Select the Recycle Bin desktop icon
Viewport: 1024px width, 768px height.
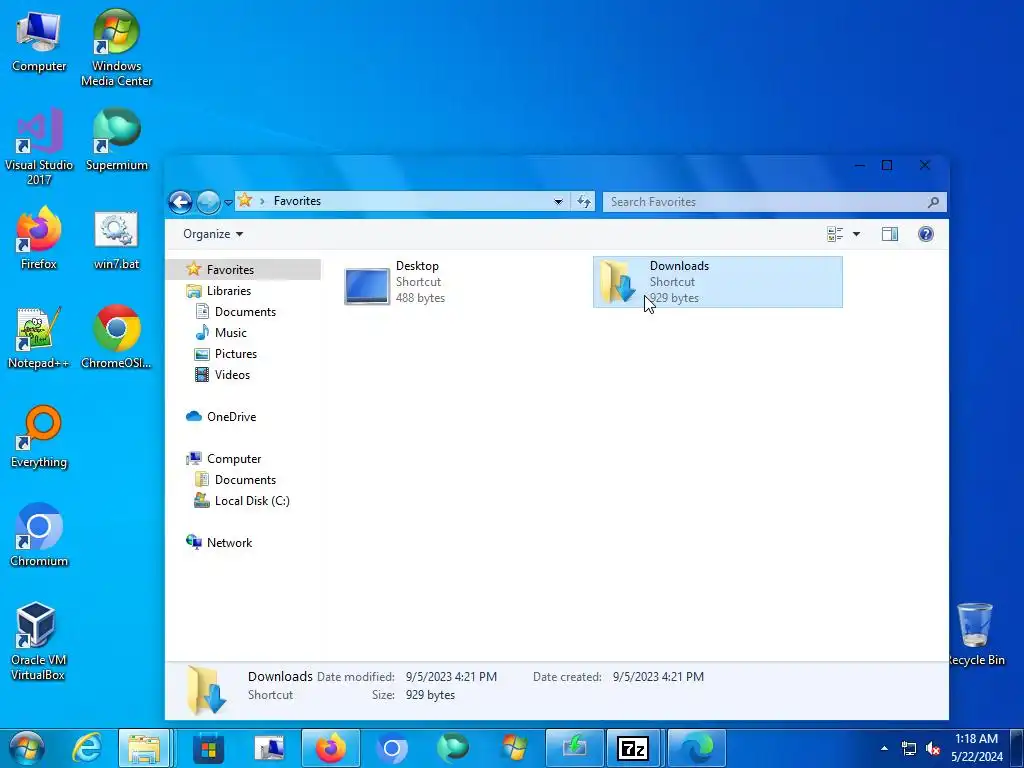coord(975,634)
